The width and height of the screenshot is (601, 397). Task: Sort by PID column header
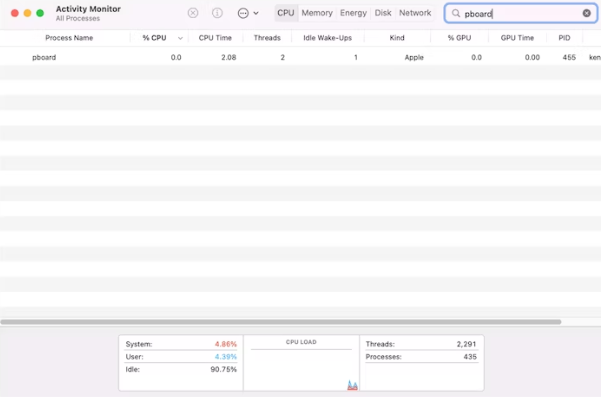pyautogui.click(x=564, y=38)
